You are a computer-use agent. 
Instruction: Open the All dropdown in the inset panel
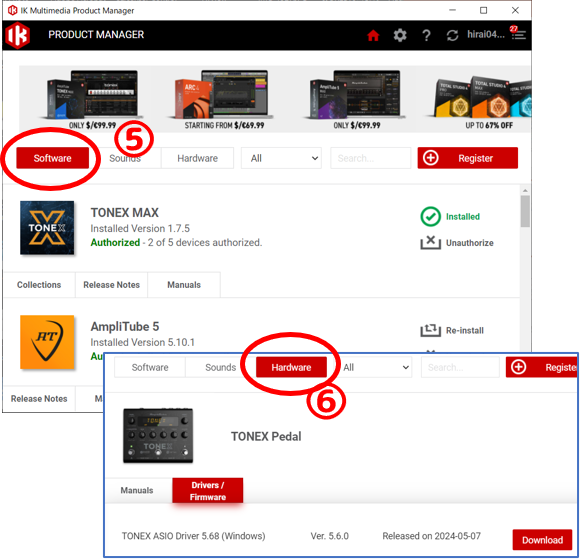(x=375, y=367)
